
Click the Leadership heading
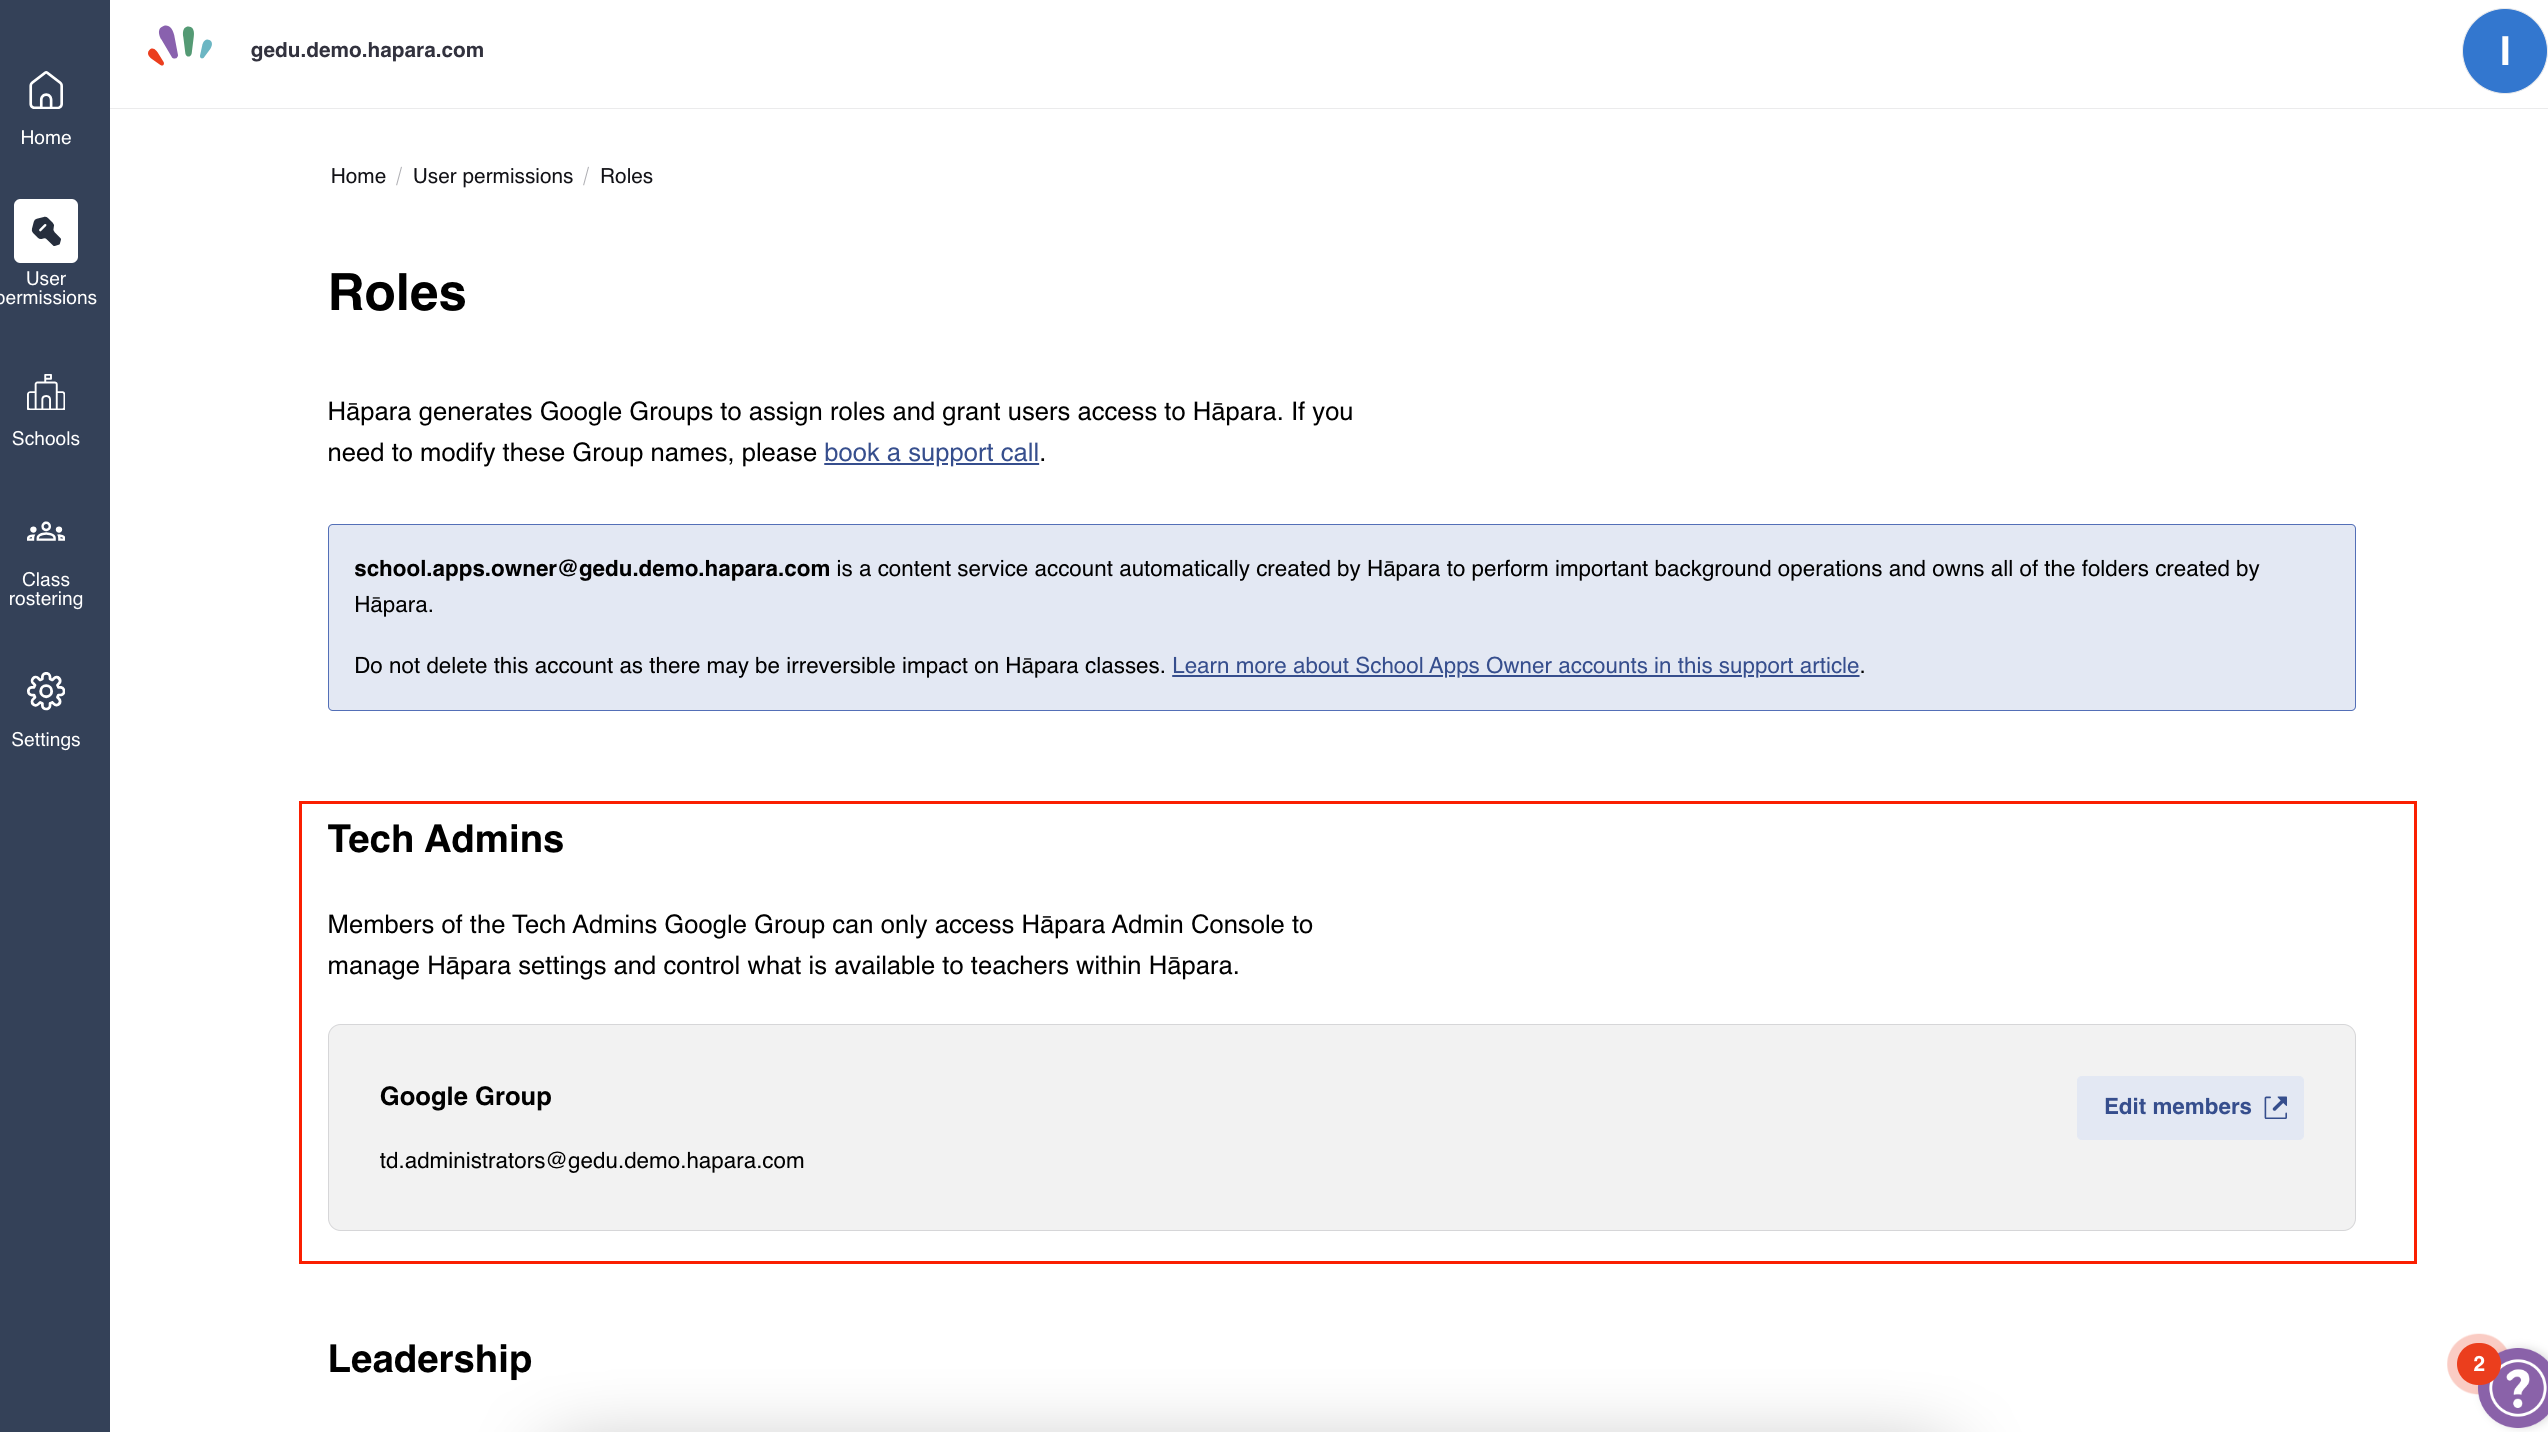point(430,1359)
